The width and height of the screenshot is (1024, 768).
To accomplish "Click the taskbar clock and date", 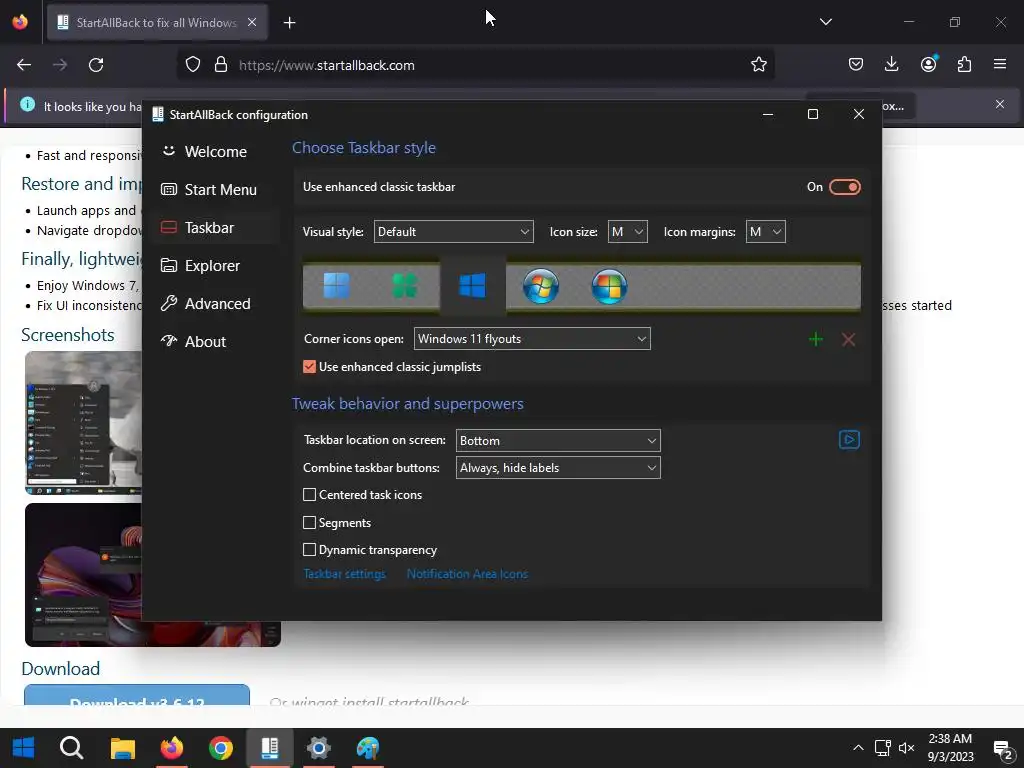I will [950, 748].
